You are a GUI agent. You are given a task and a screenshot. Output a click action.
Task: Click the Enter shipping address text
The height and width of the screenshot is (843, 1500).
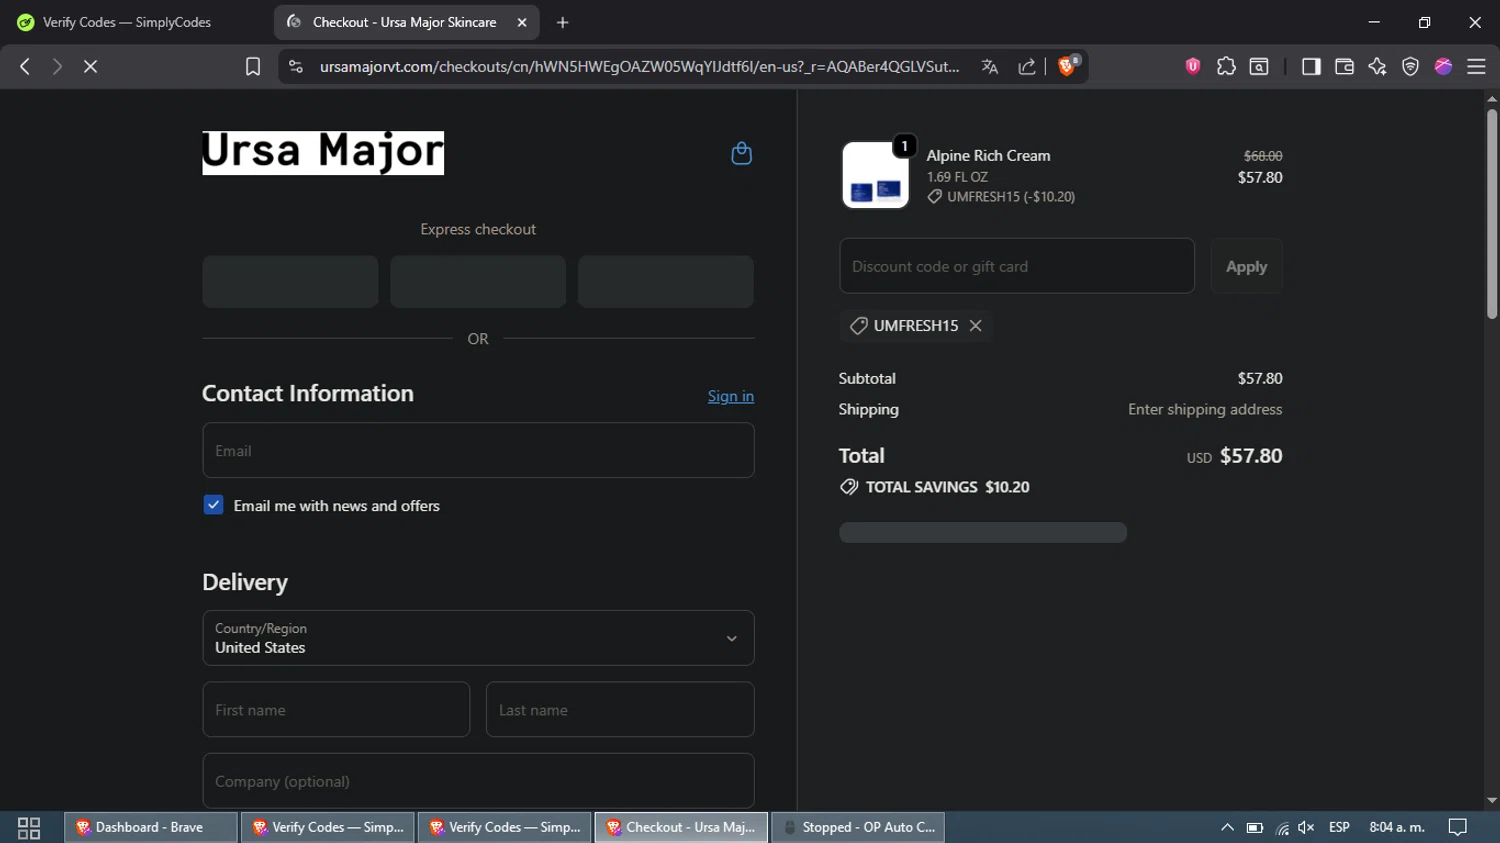(x=1205, y=409)
